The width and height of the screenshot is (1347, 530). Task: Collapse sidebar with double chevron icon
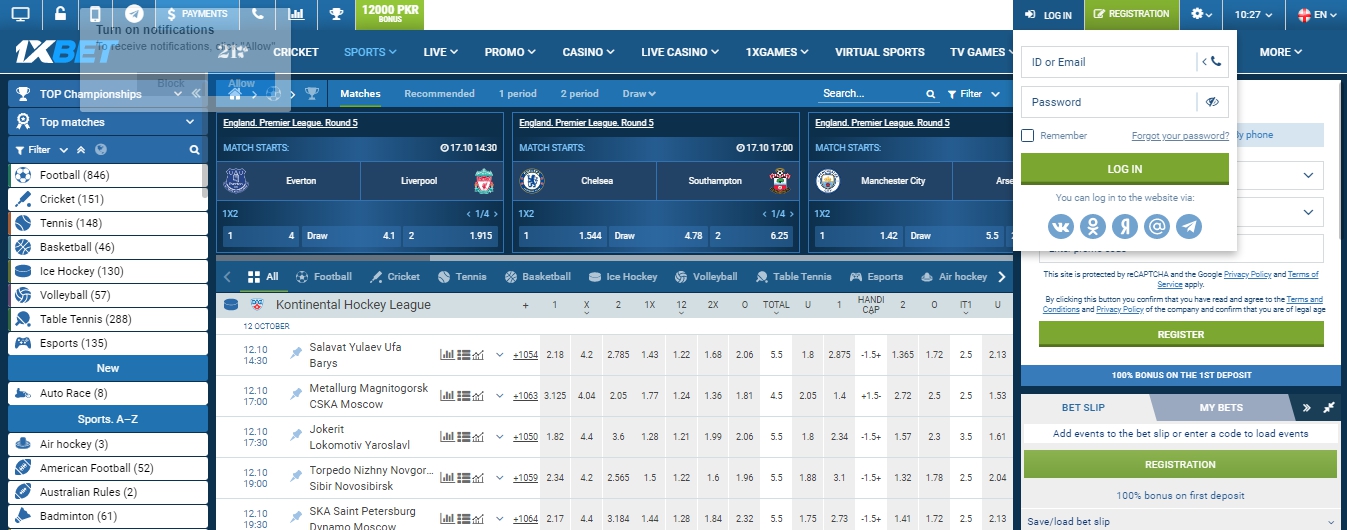(197, 94)
